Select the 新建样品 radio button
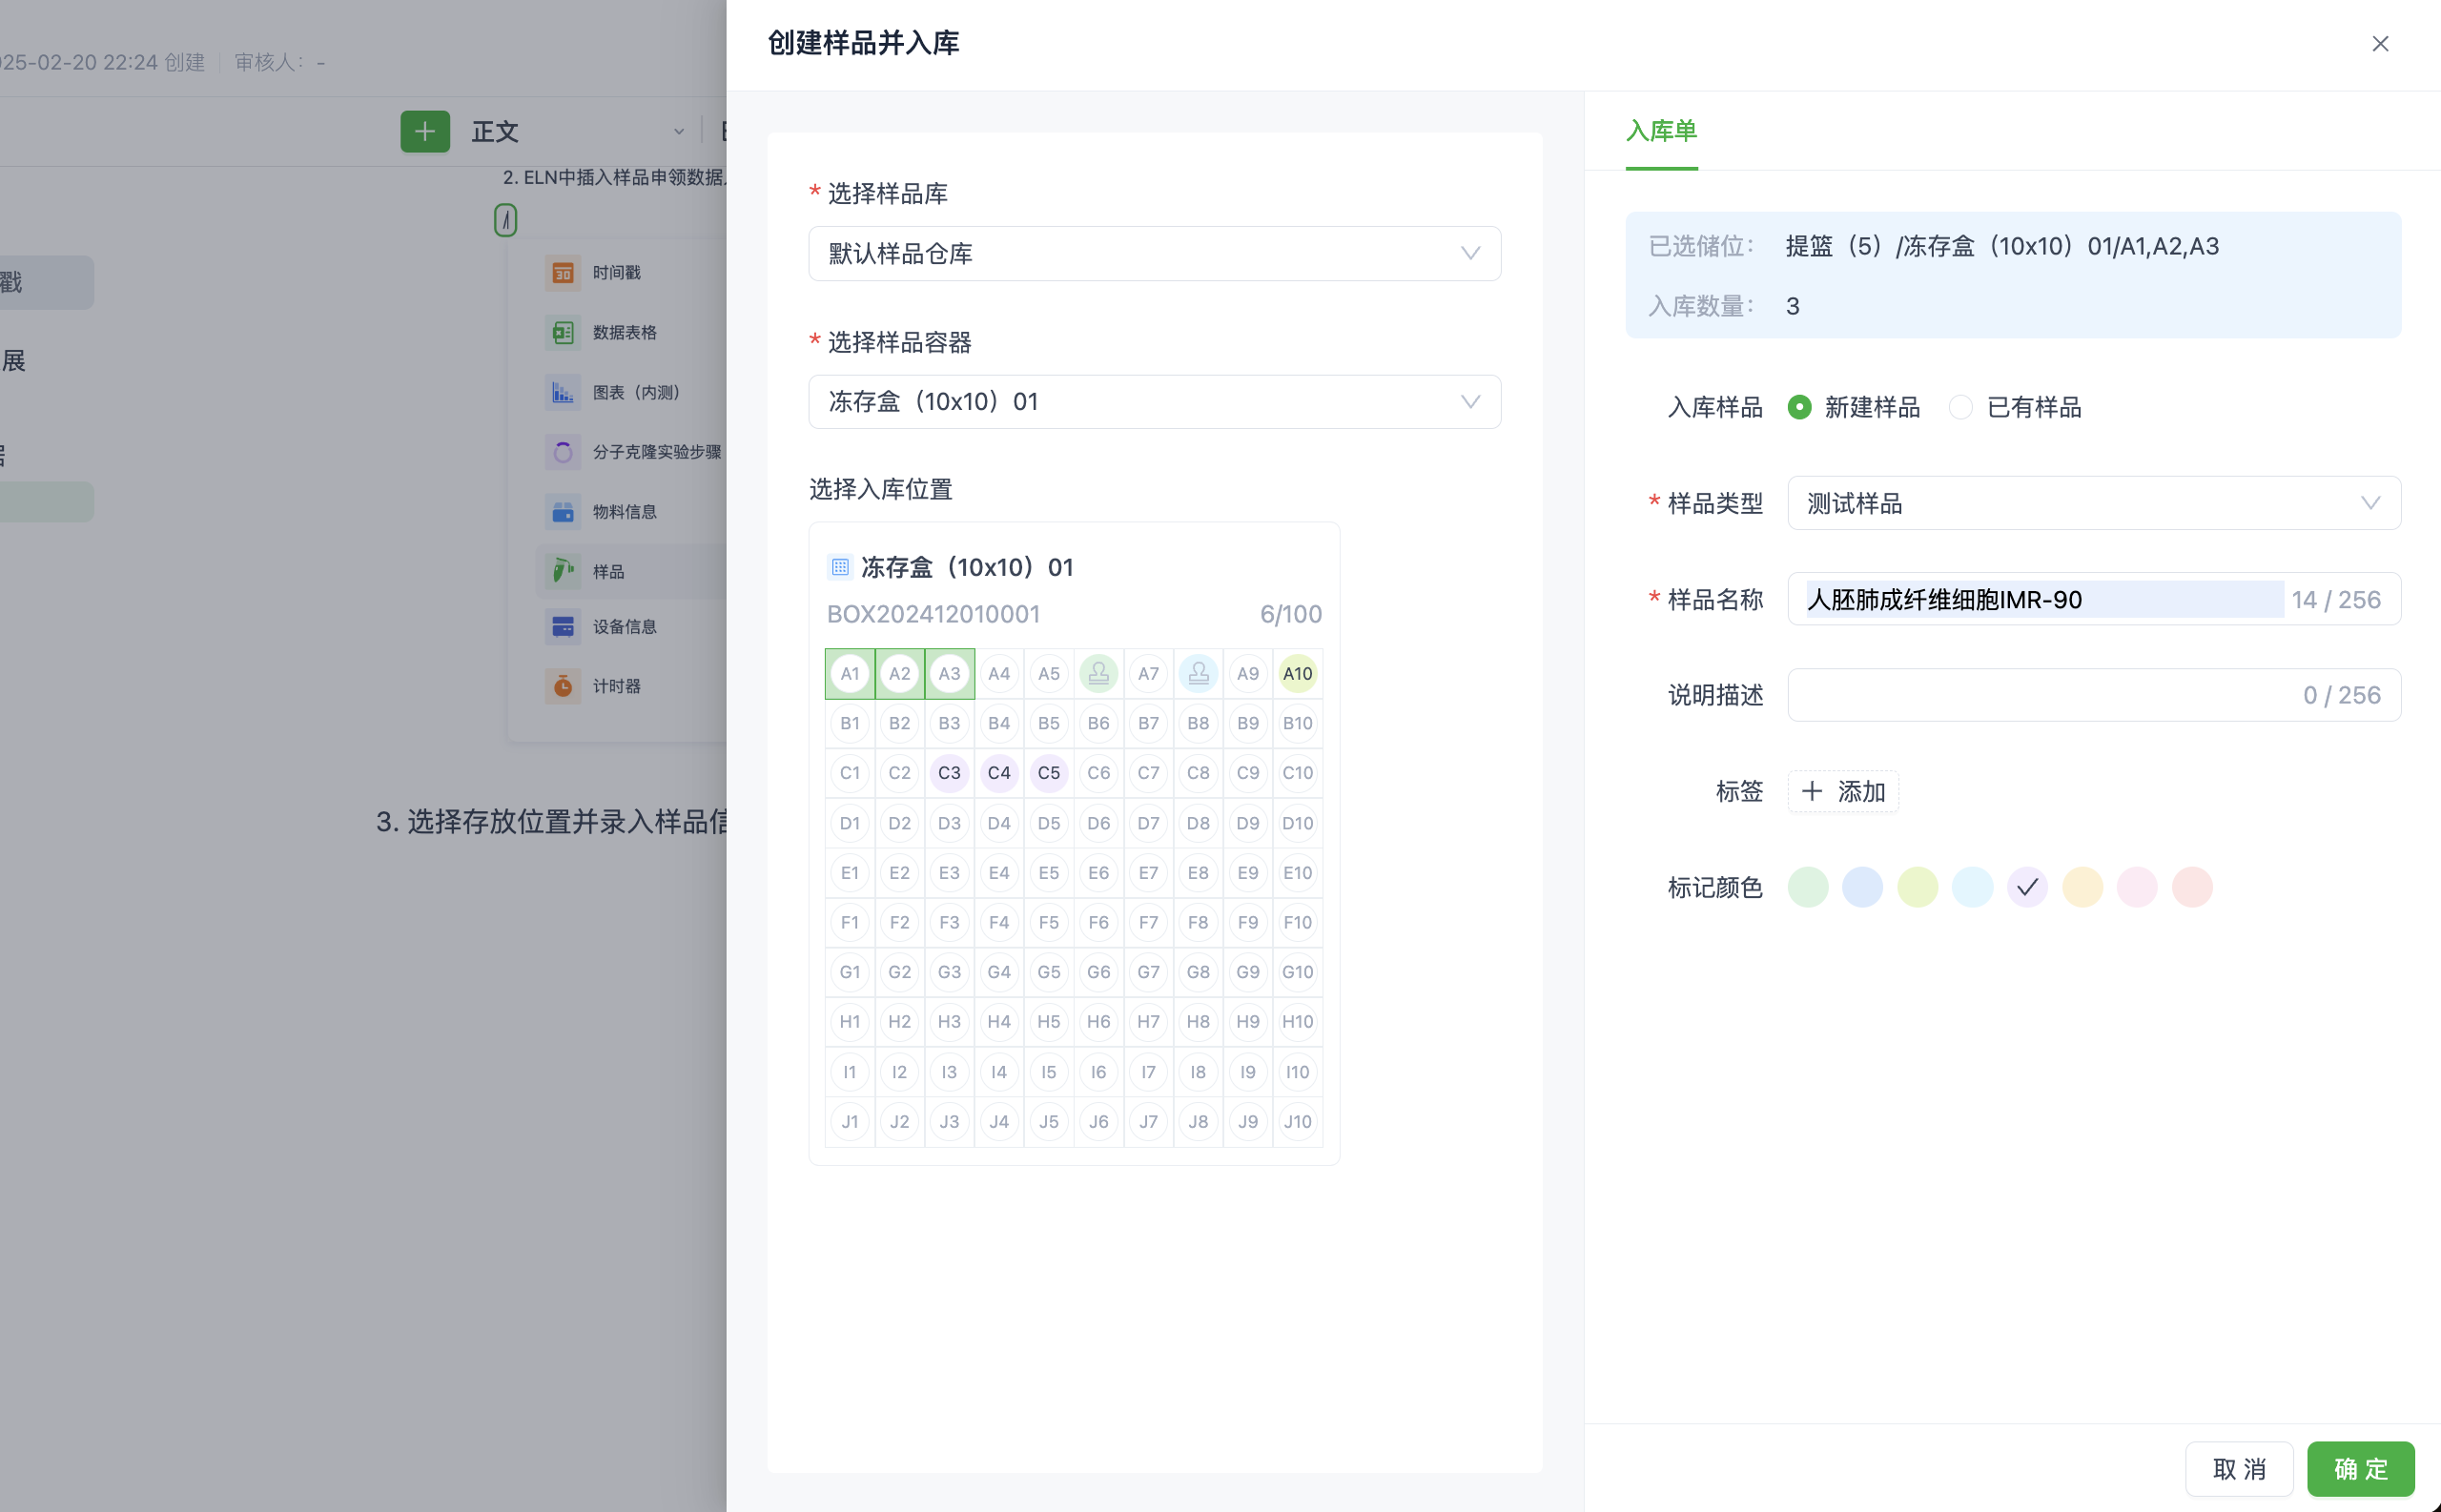The height and width of the screenshot is (1512, 2441). coord(1799,408)
